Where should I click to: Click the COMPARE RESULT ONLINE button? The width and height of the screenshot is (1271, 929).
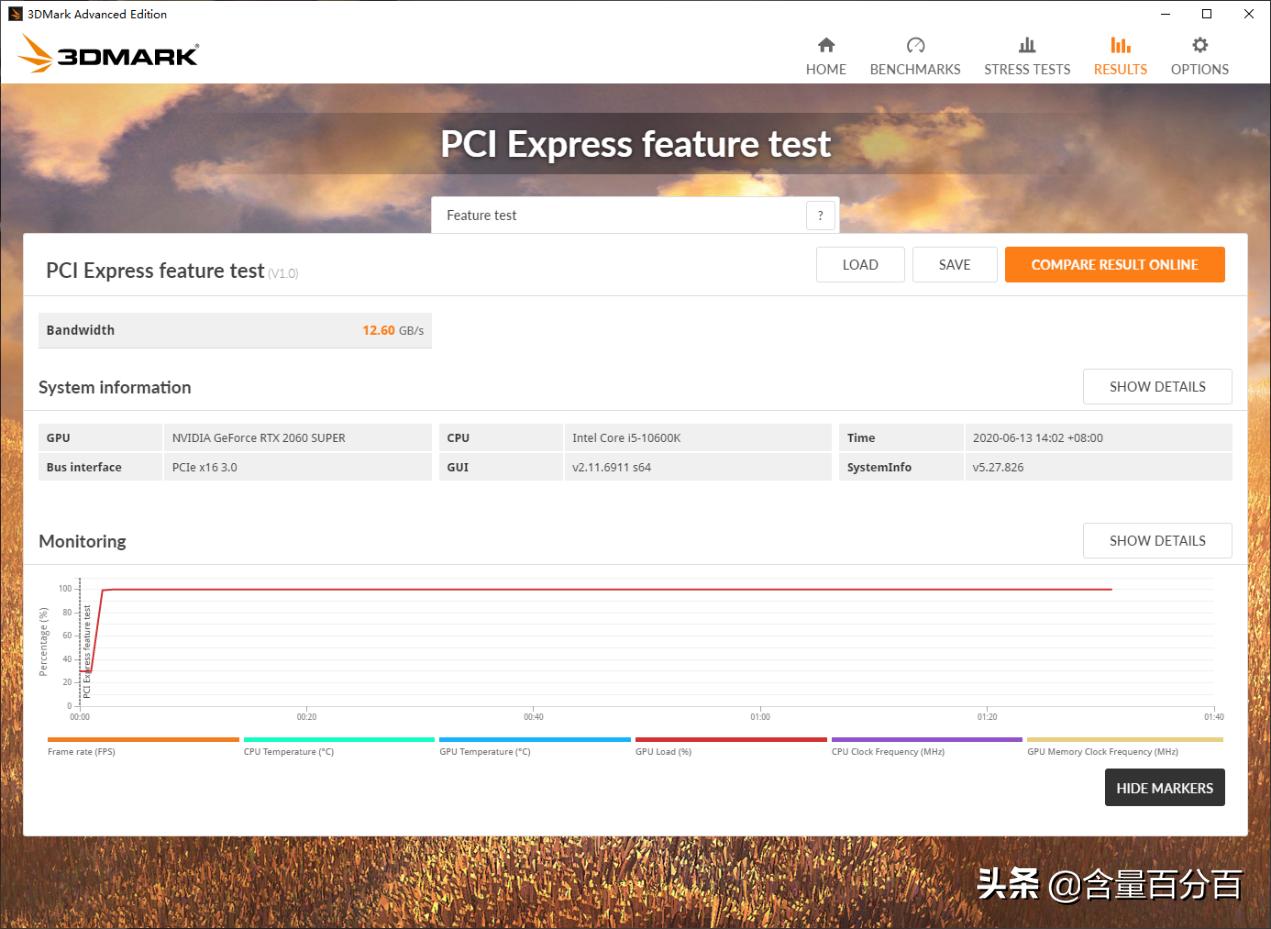(x=1115, y=264)
